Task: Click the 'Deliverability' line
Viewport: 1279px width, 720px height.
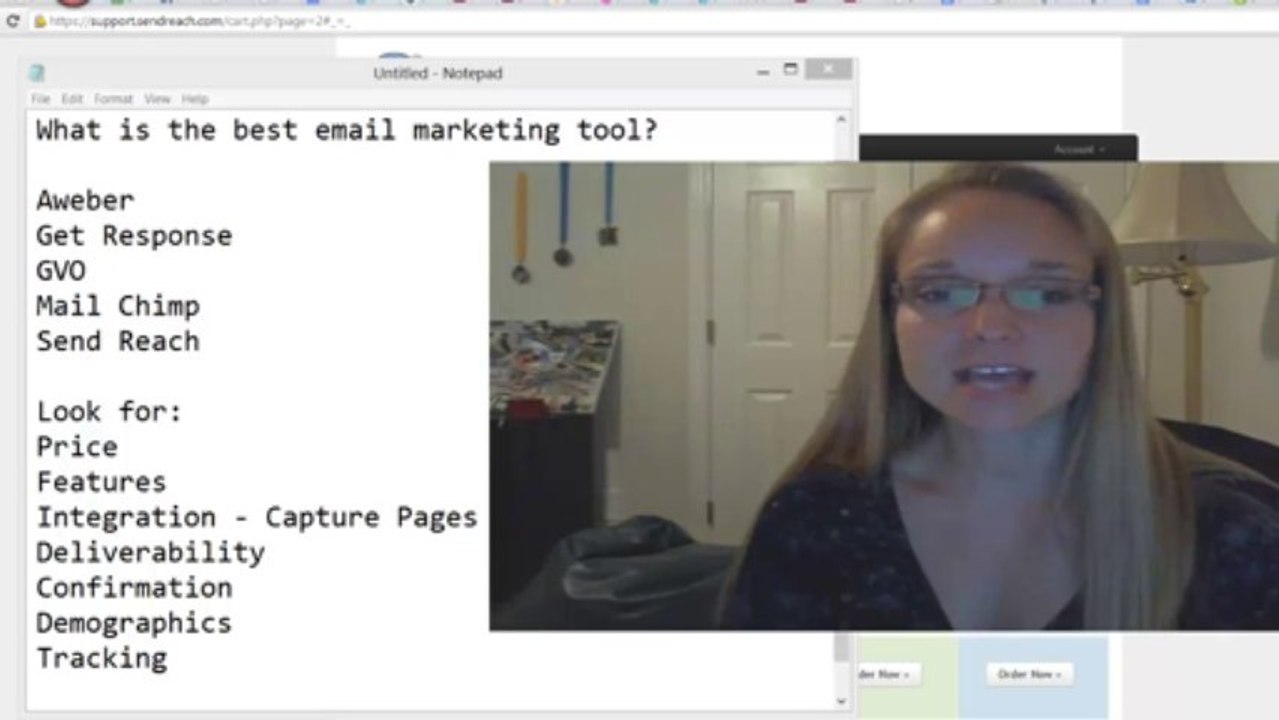Action: pos(150,552)
